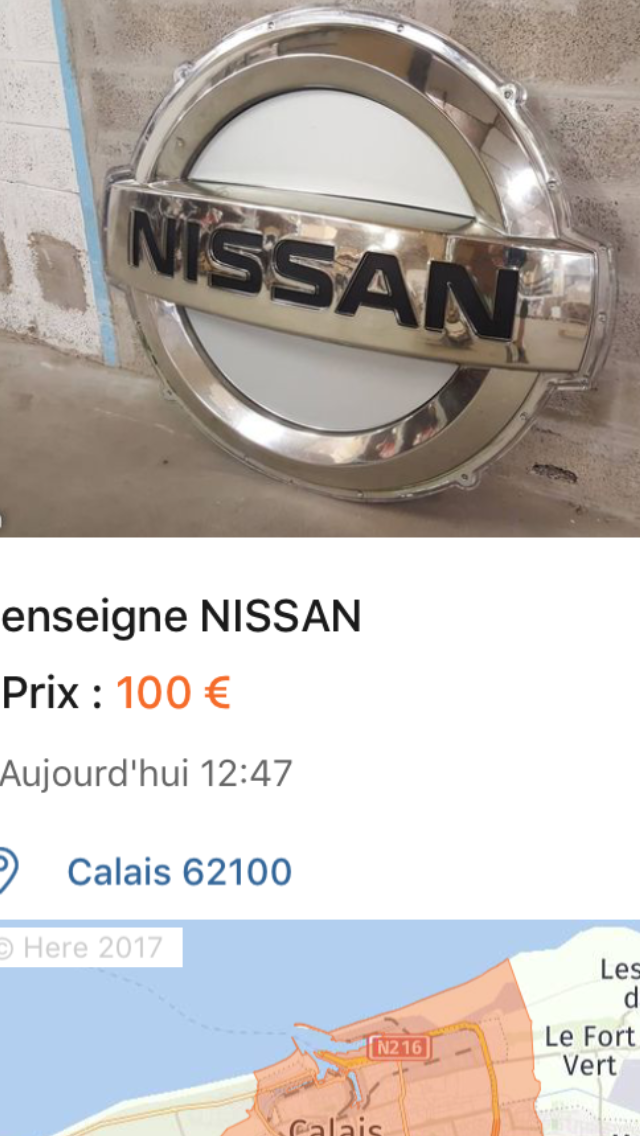Tap the Calais city label on map

(x=335, y=1127)
